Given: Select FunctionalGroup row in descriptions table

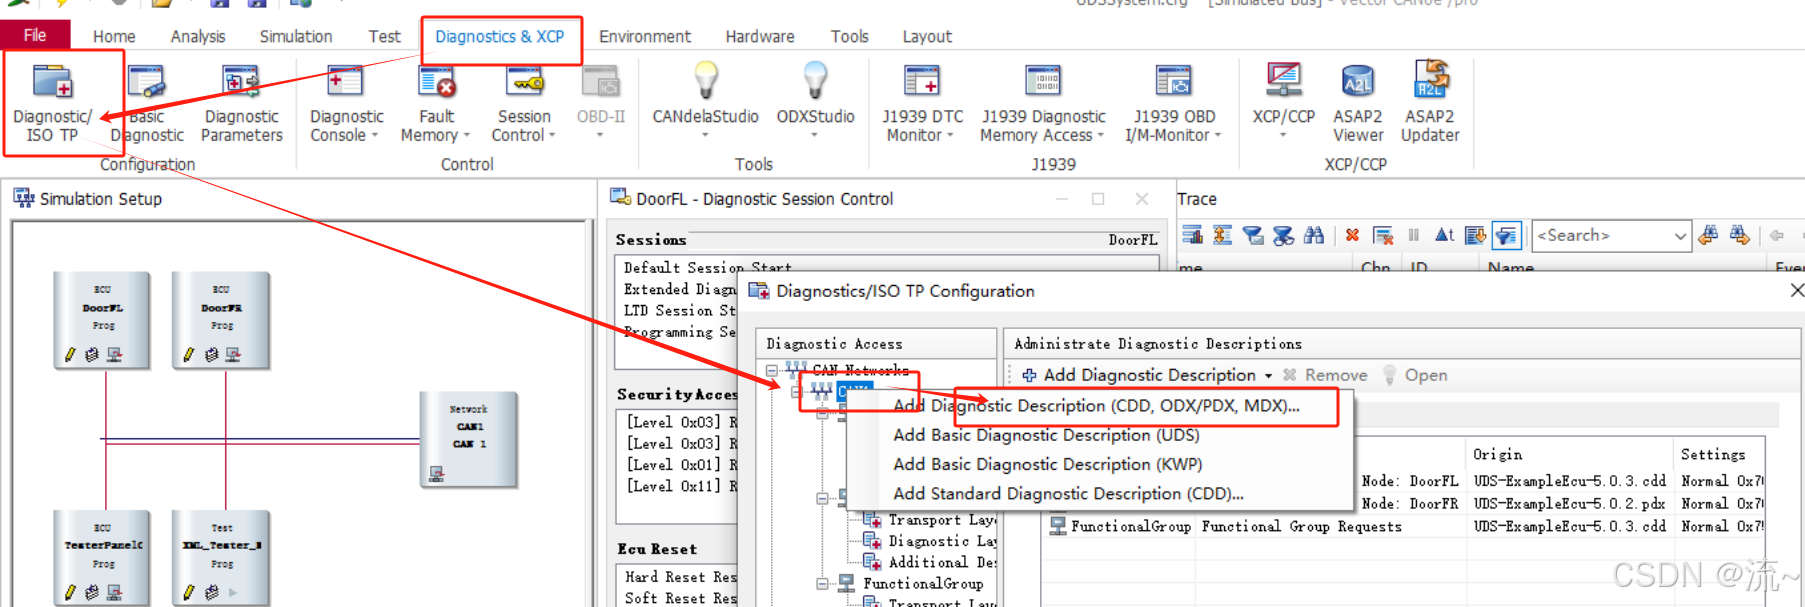Looking at the screenshot, I should (1405, 526).
